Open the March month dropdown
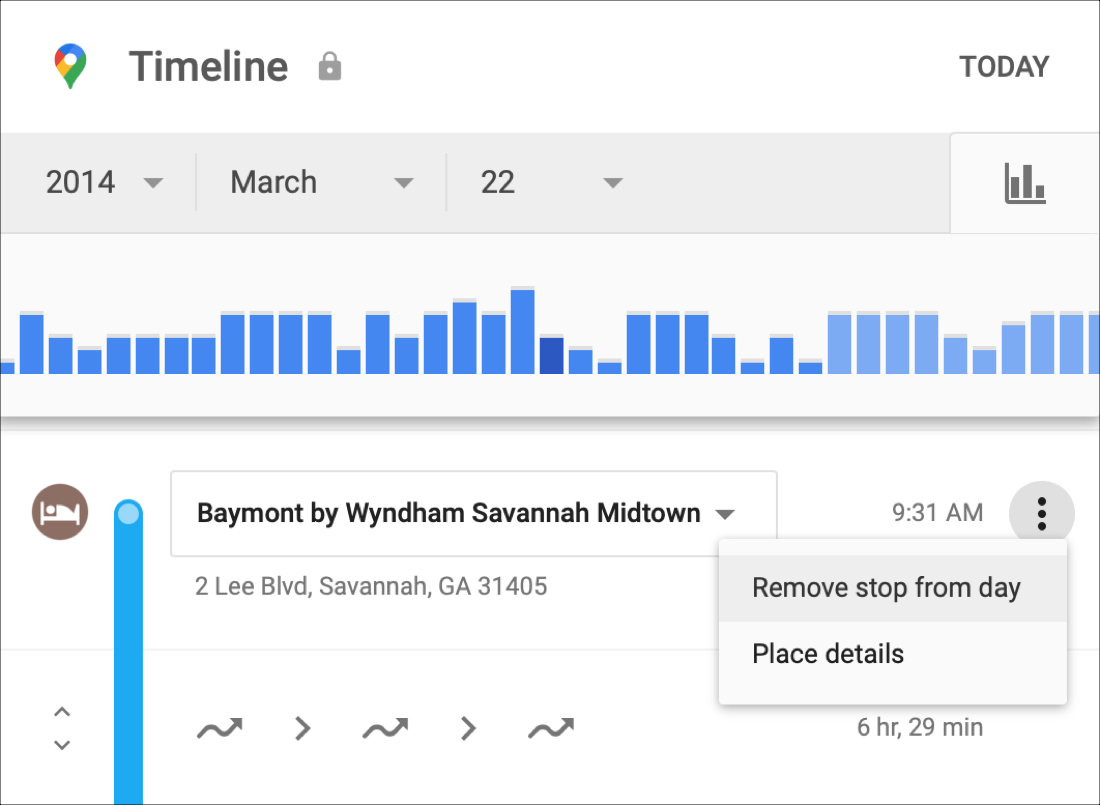Screen dimensions: 1100x805 click(321, 182)
